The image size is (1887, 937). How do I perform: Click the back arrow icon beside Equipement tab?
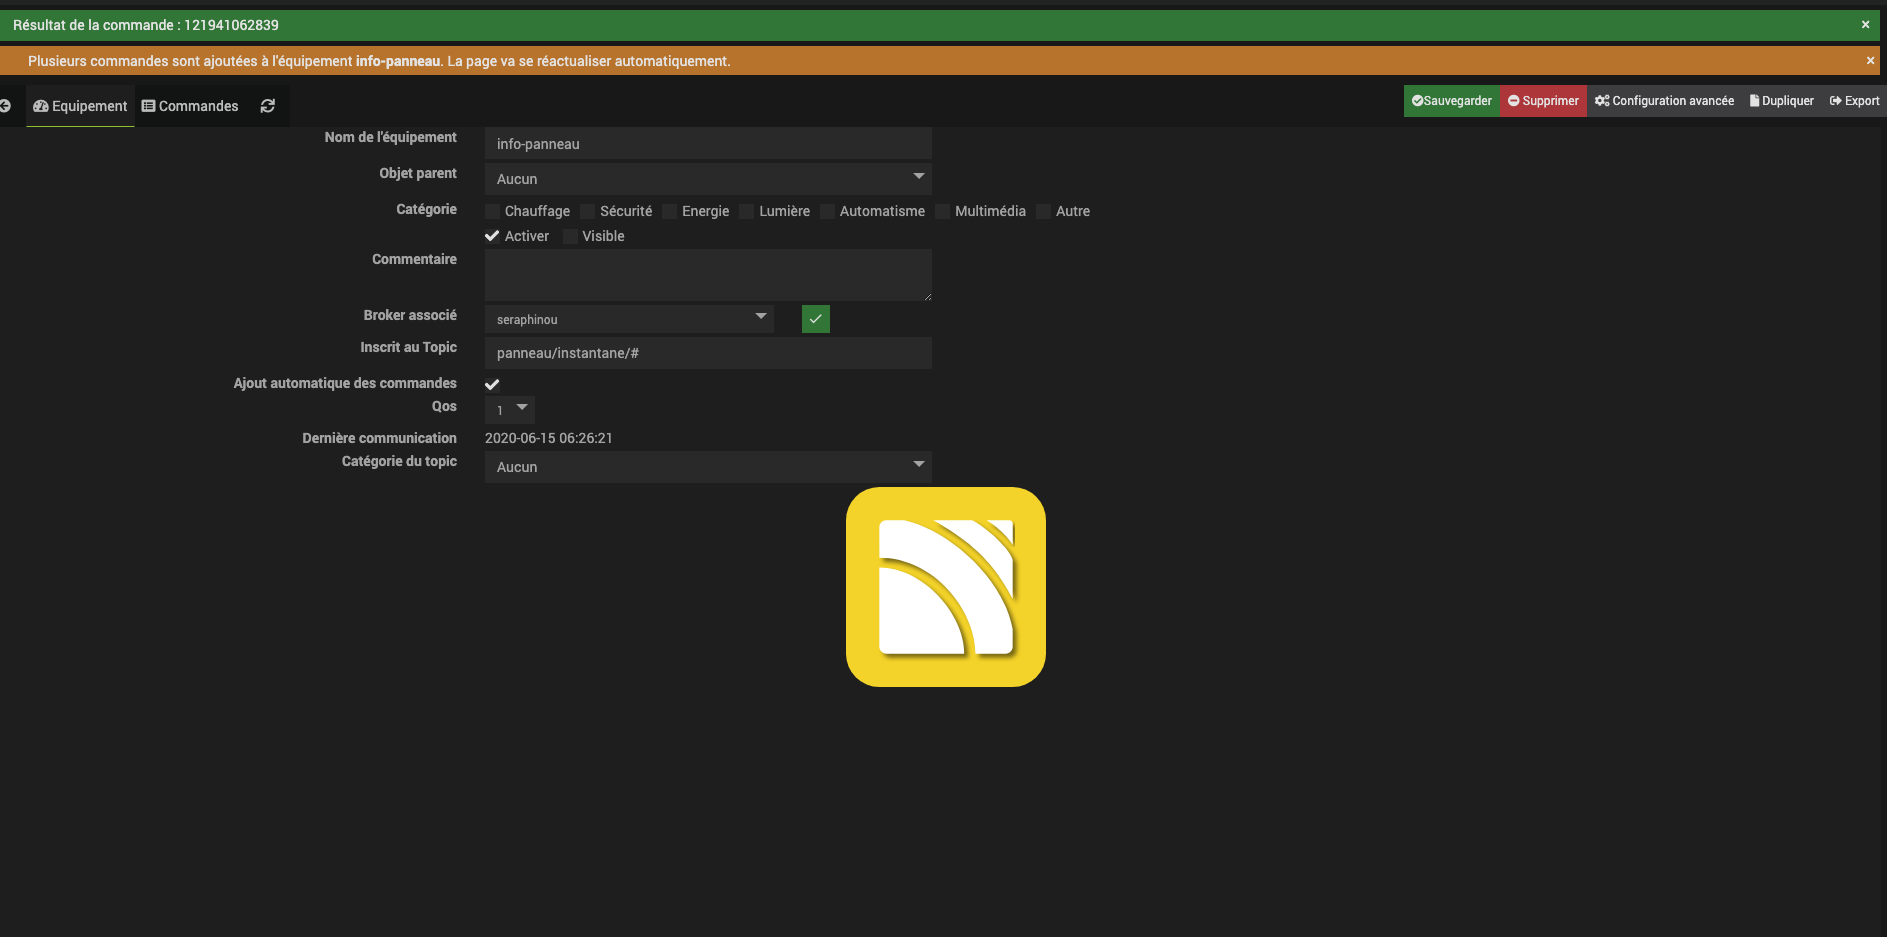click(5, 106)
